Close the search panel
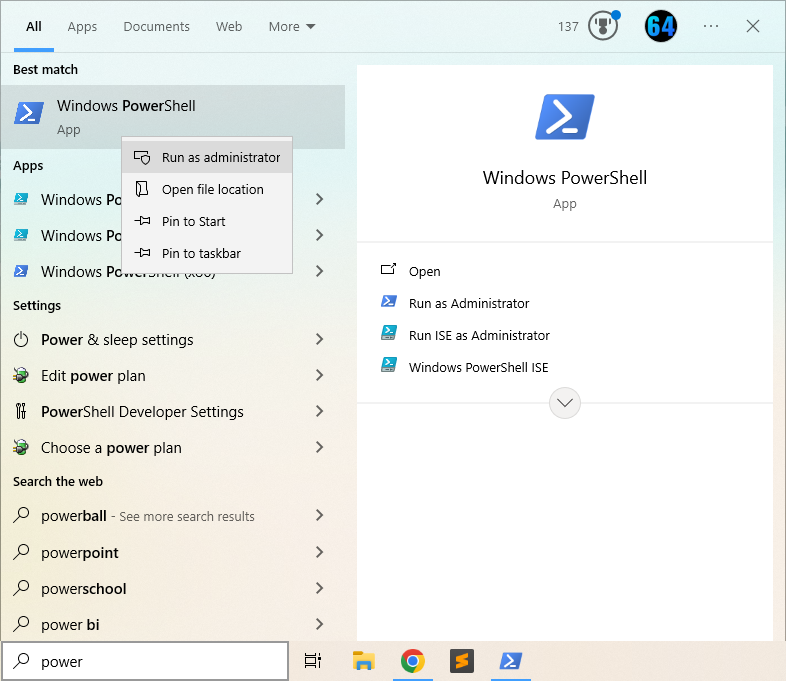 click(752, 26)
